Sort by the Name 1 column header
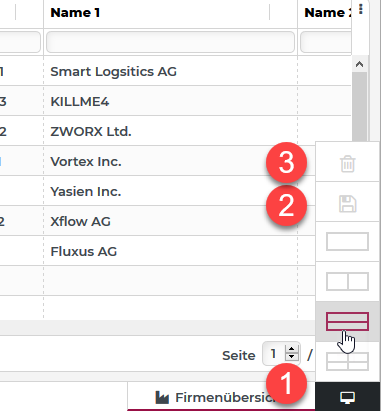Screen dimensions: 381x411 [x=75, y=13]
